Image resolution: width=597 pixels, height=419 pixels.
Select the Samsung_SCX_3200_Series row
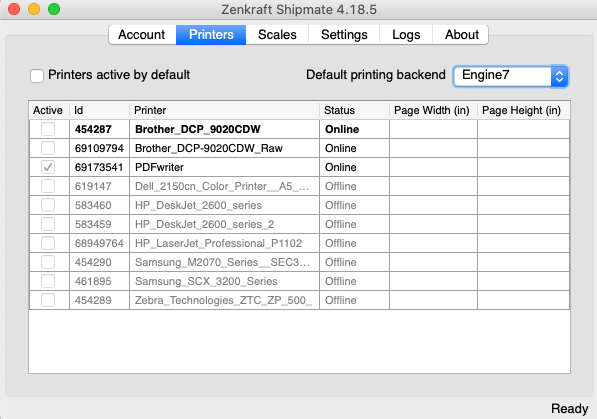coord(299,281)
